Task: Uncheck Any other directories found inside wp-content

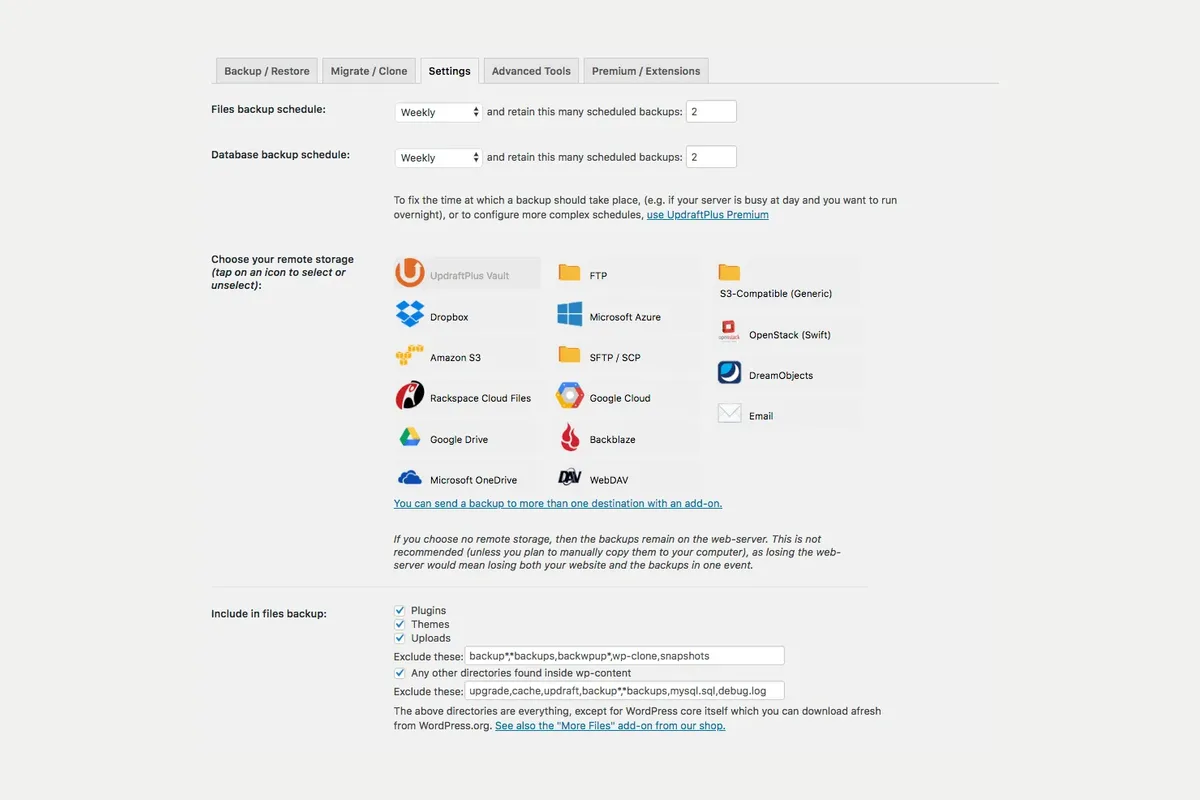Action: (x=400, y=673)
